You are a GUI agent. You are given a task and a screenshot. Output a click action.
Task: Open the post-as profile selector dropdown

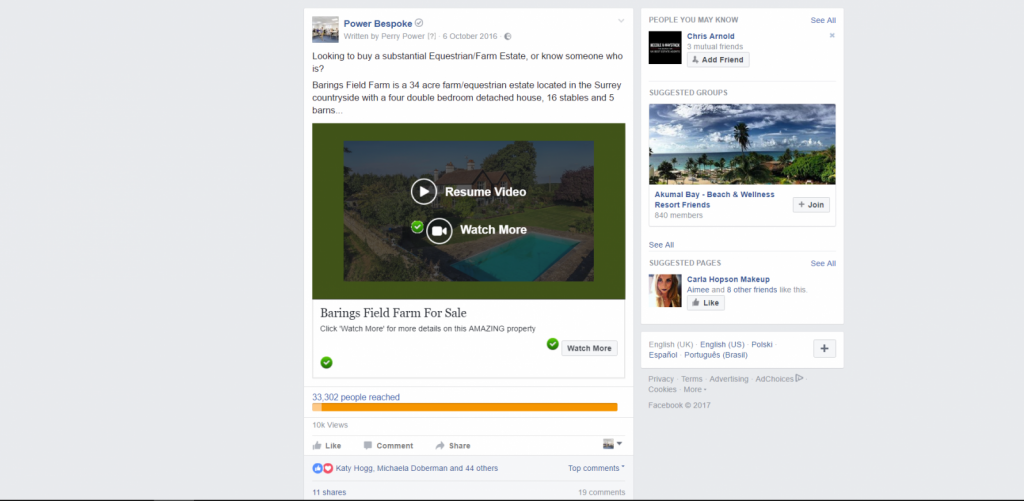[x=612, y=444]
